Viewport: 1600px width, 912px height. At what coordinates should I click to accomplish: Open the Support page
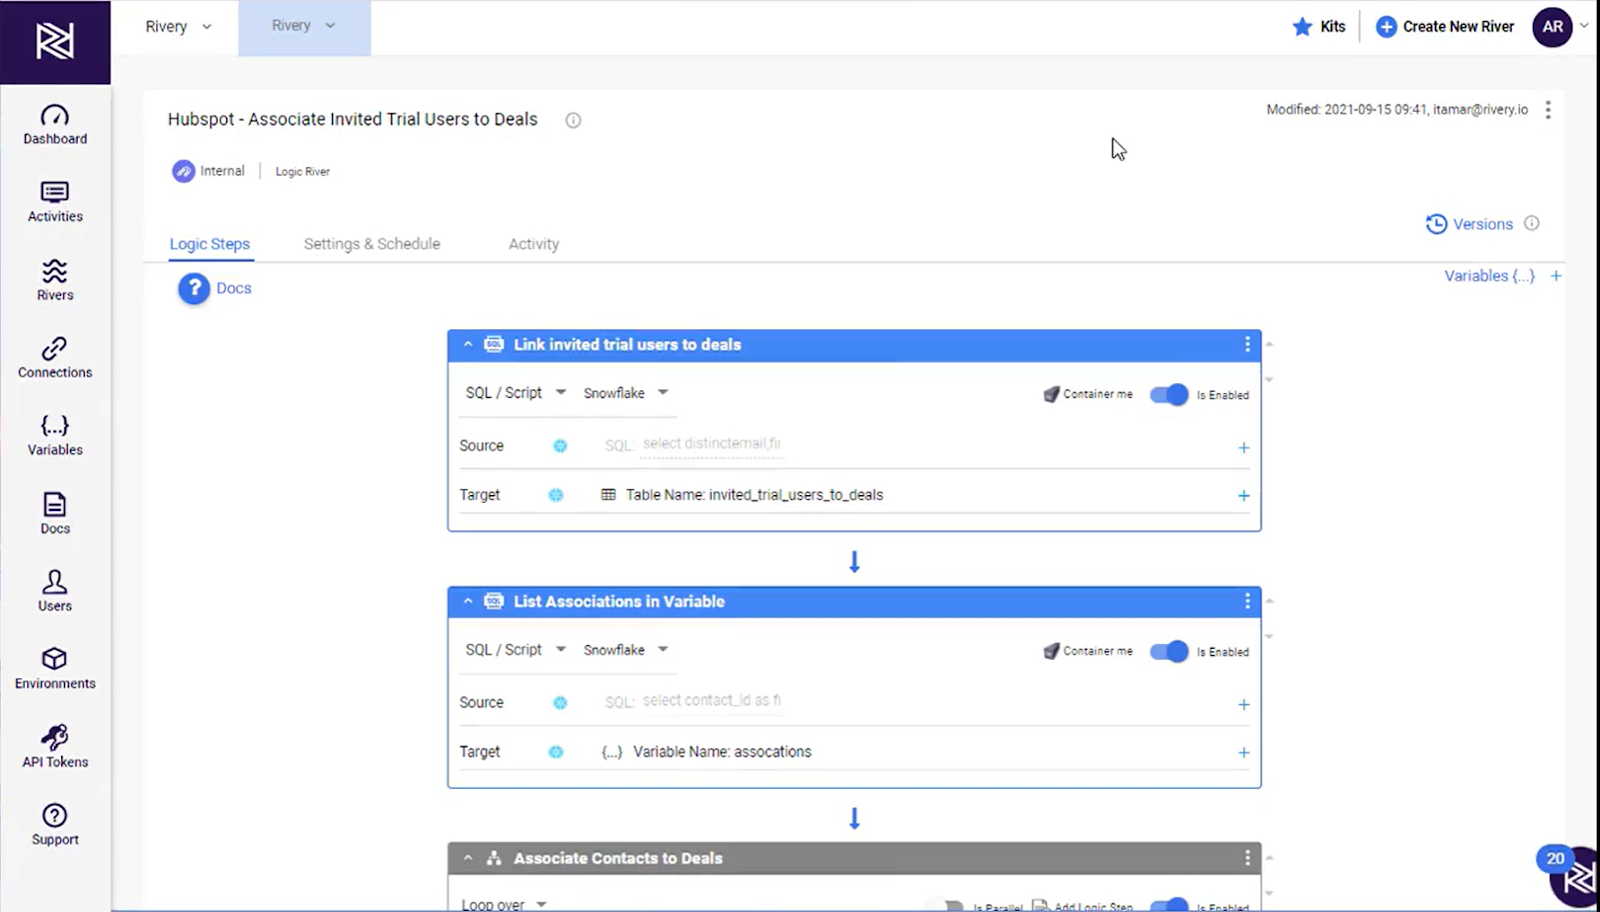(55, 825)
